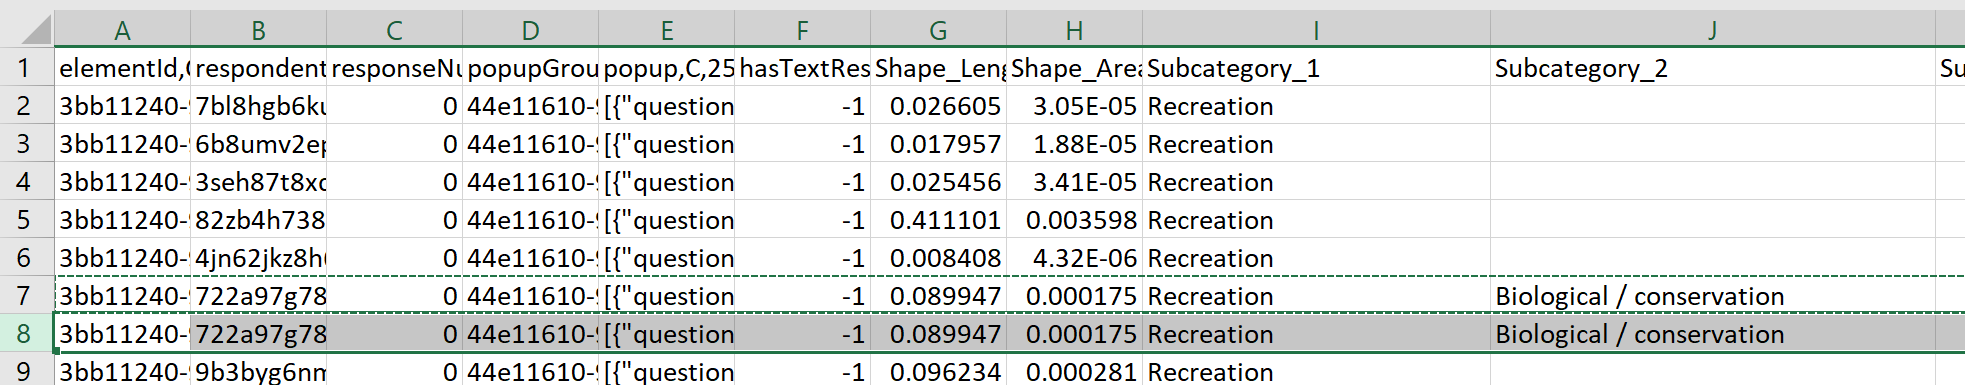The image size is (1965, 385).
Task: Click Shape_Area value 4.32E-06
Action: [1074, 258]
